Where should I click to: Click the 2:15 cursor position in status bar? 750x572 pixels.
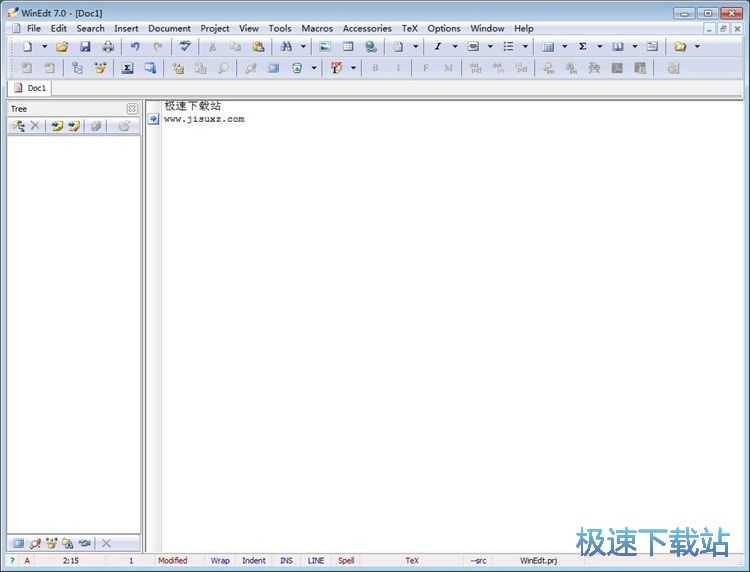click(x=71, y=561)
